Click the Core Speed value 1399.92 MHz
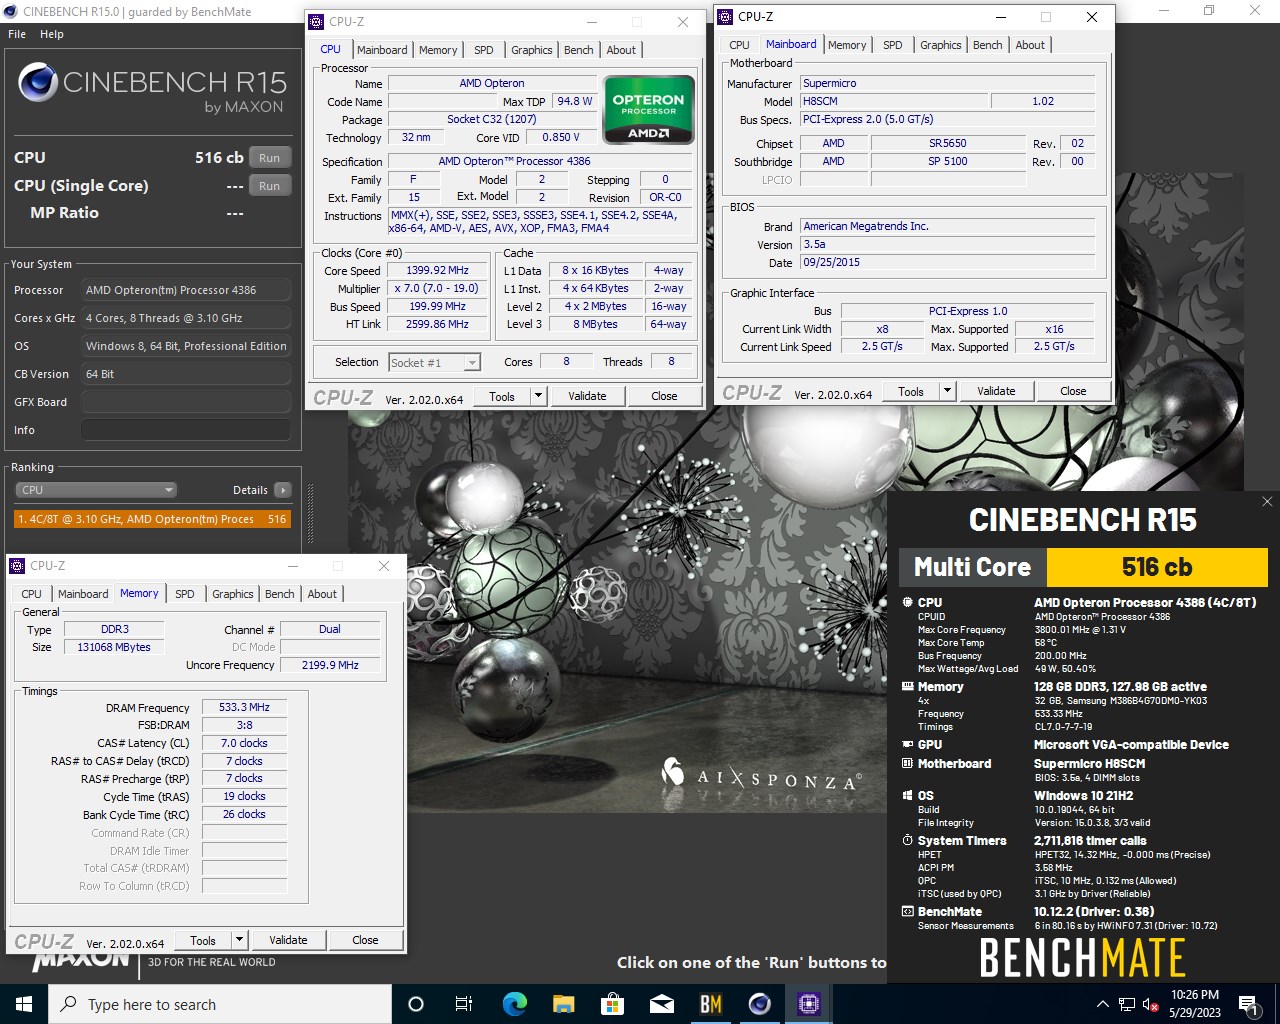Image resolution: width=1280 pixels, height=1024 pixels. [438, 270]
